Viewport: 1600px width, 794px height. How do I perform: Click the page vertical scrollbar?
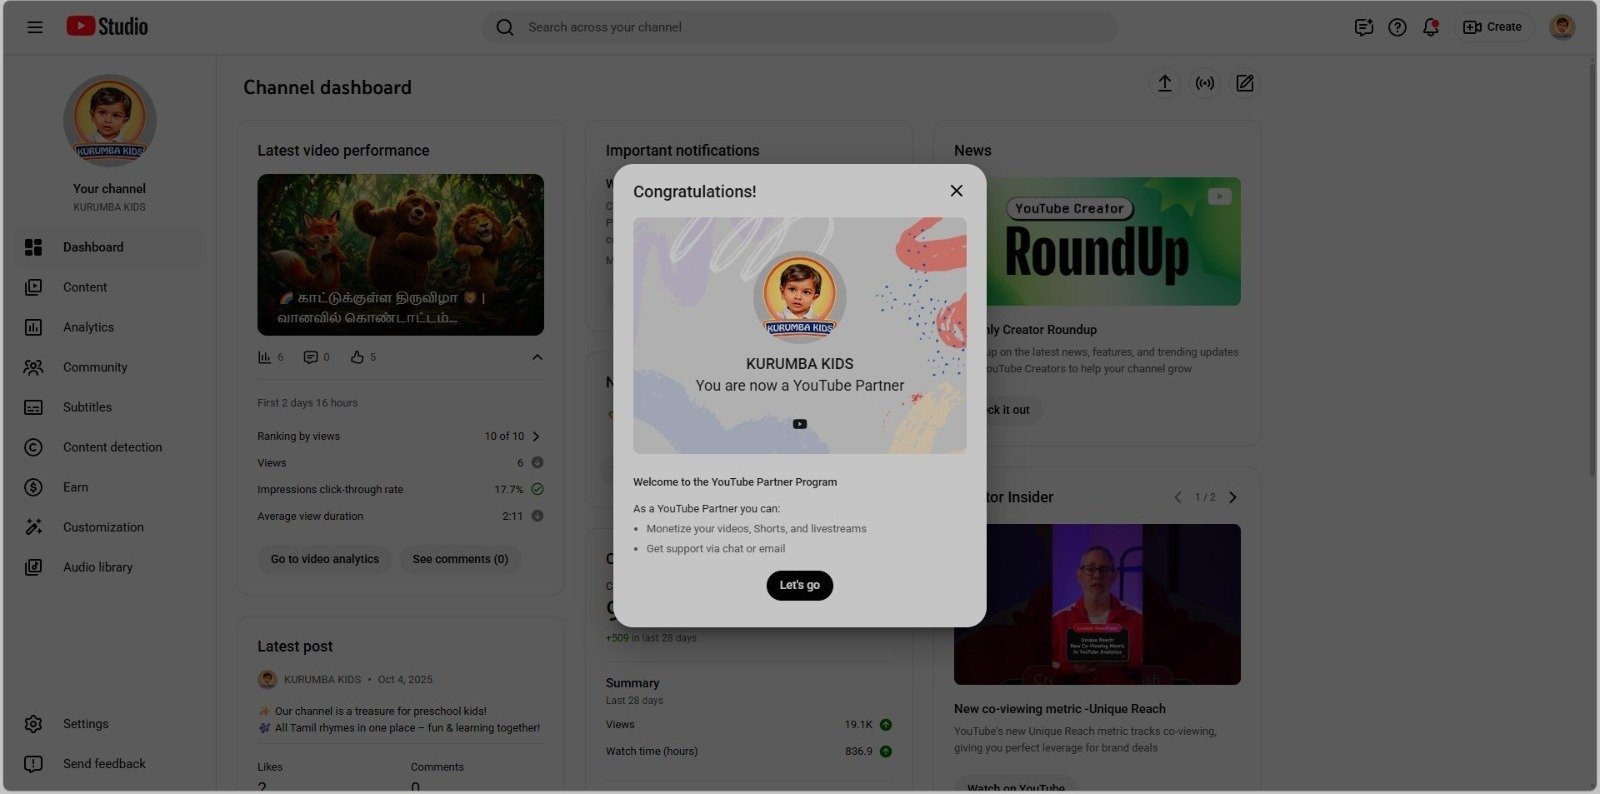tap(1593, 270)
